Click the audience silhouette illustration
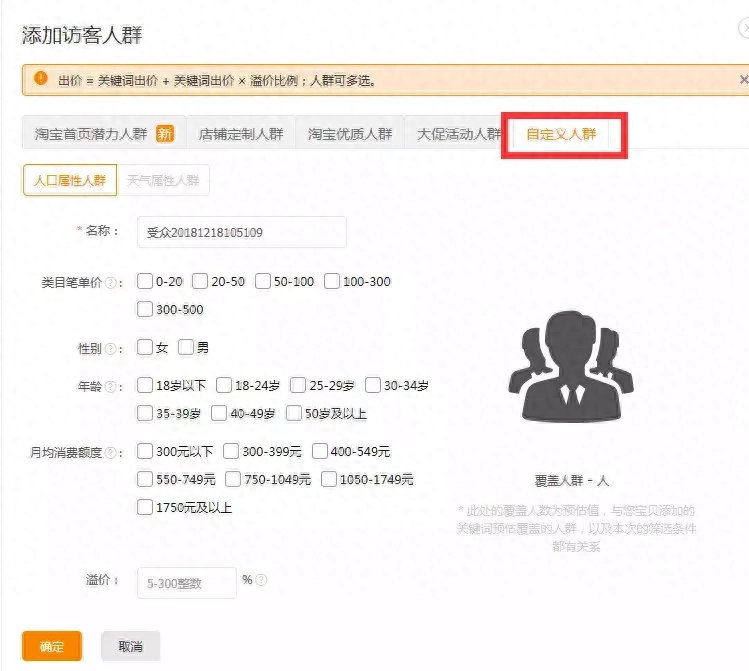The image size is (749, 671). [x=571, y=366]
